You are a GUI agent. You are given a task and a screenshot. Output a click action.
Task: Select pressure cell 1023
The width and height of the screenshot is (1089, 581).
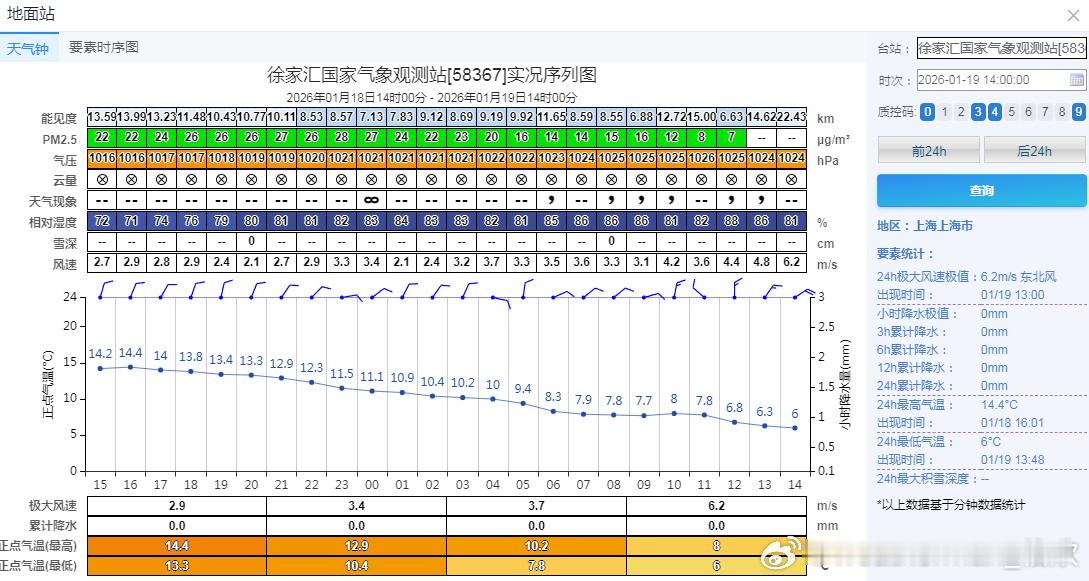click(551, 158)
